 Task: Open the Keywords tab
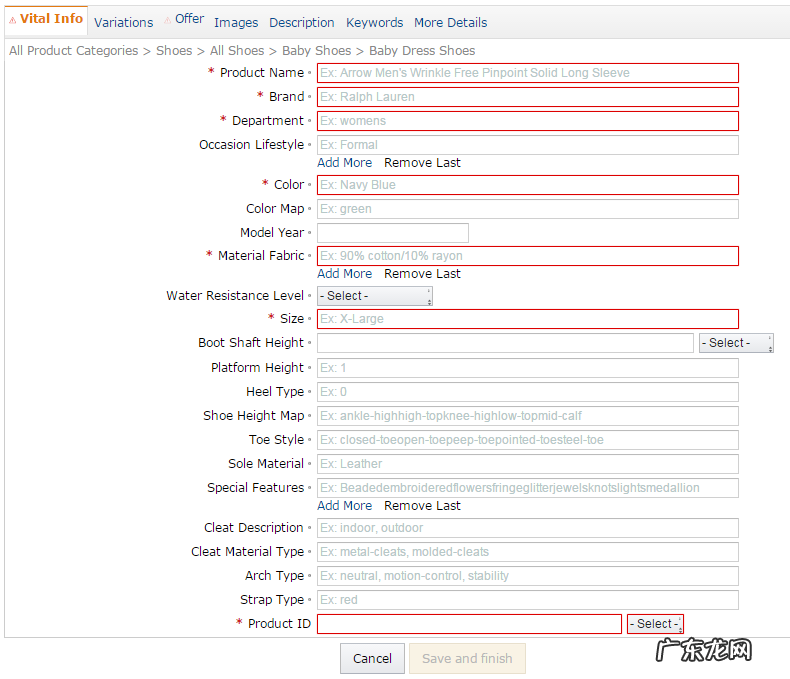tap(374, 22)
